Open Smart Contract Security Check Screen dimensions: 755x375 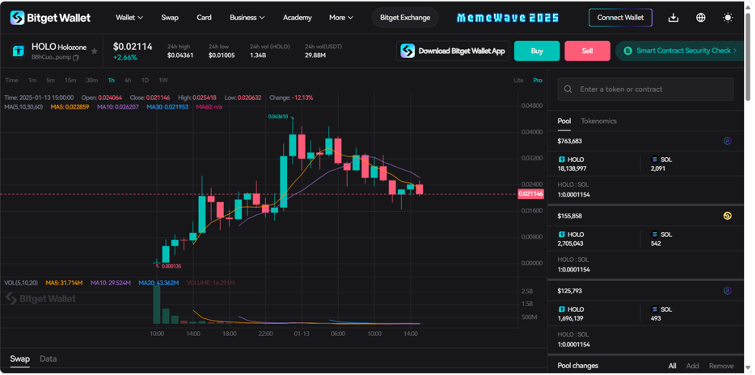(x=679, y=51)
